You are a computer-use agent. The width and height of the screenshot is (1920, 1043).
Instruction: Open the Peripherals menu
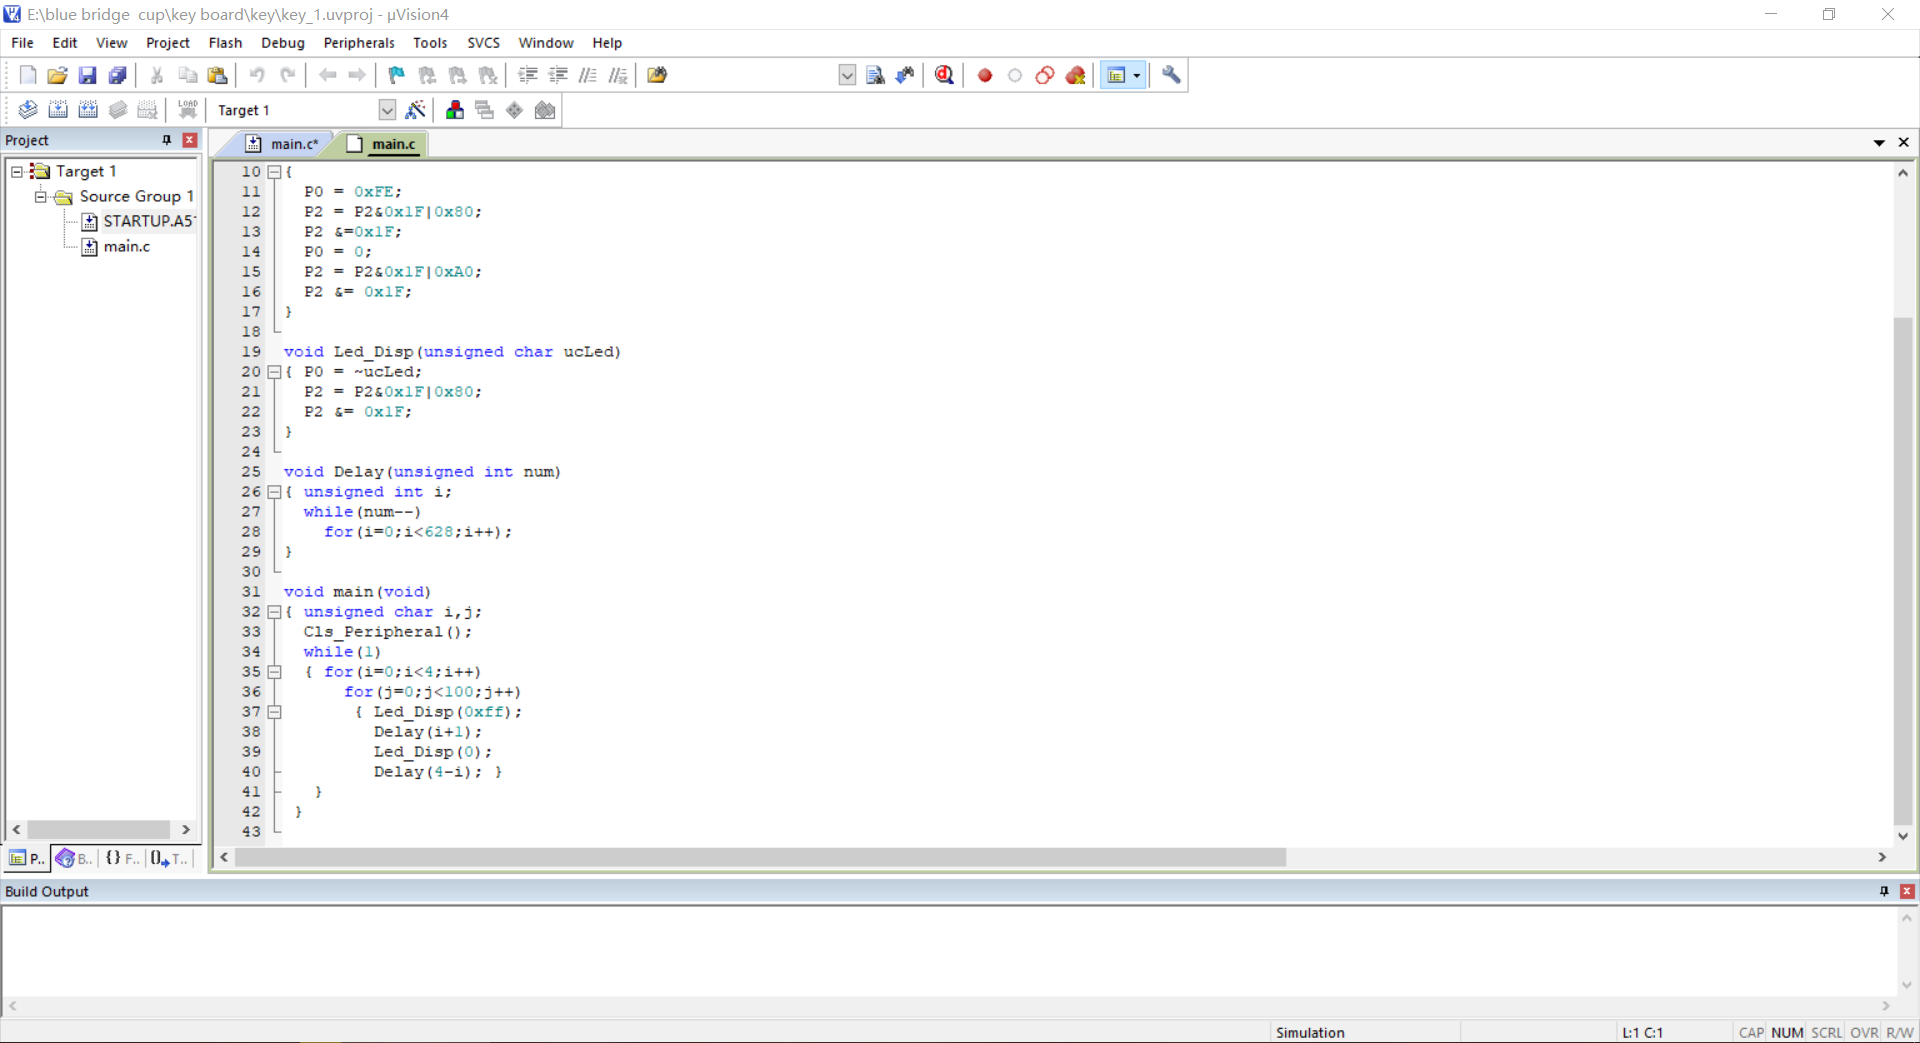click(x=359, y=43)
